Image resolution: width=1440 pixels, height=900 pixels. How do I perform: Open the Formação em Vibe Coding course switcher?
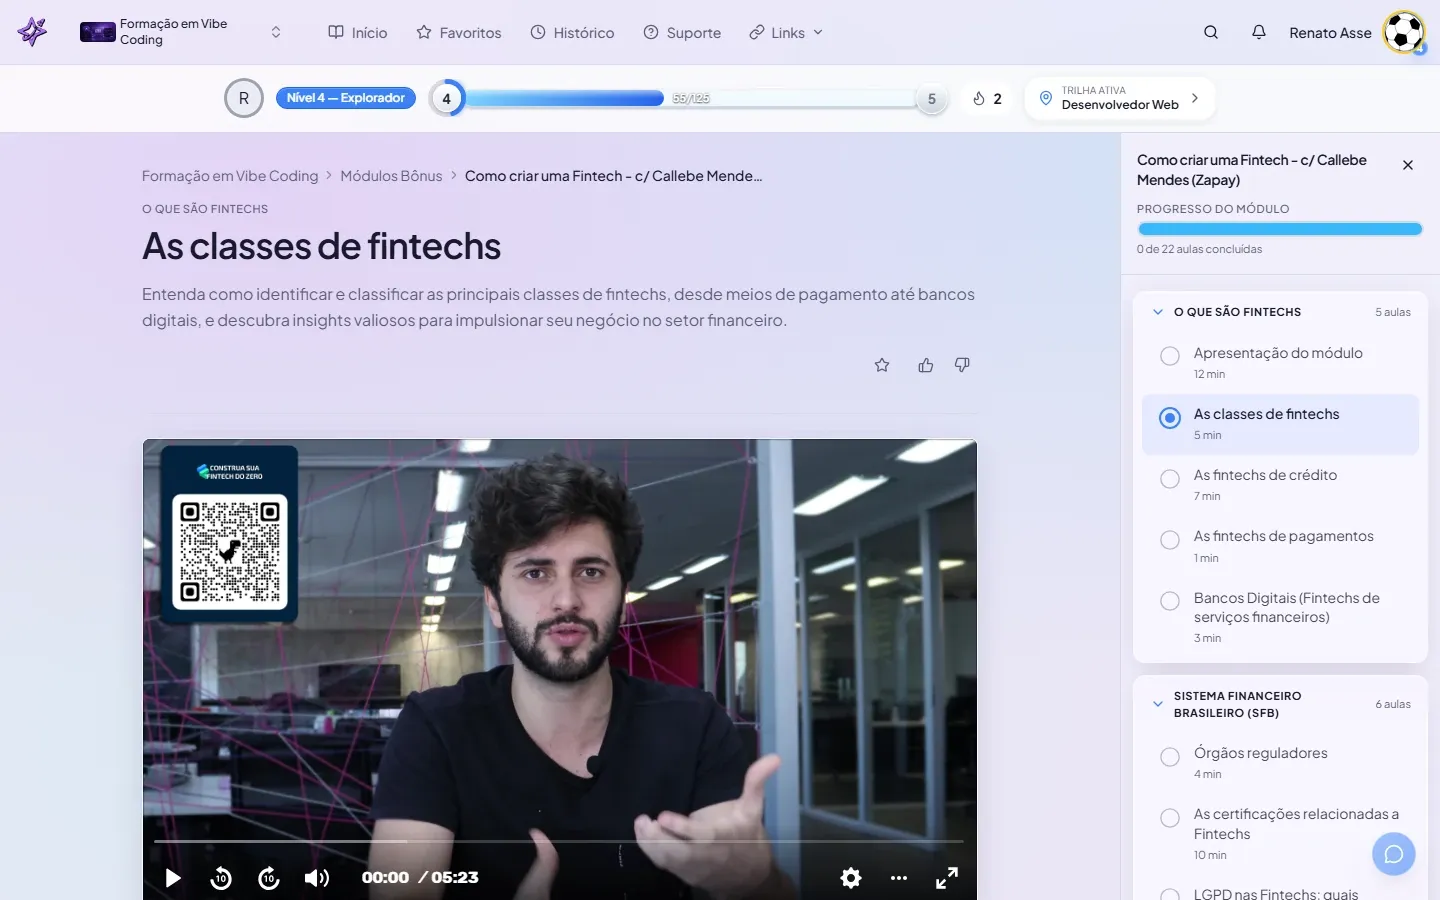[x=181, y=32]
